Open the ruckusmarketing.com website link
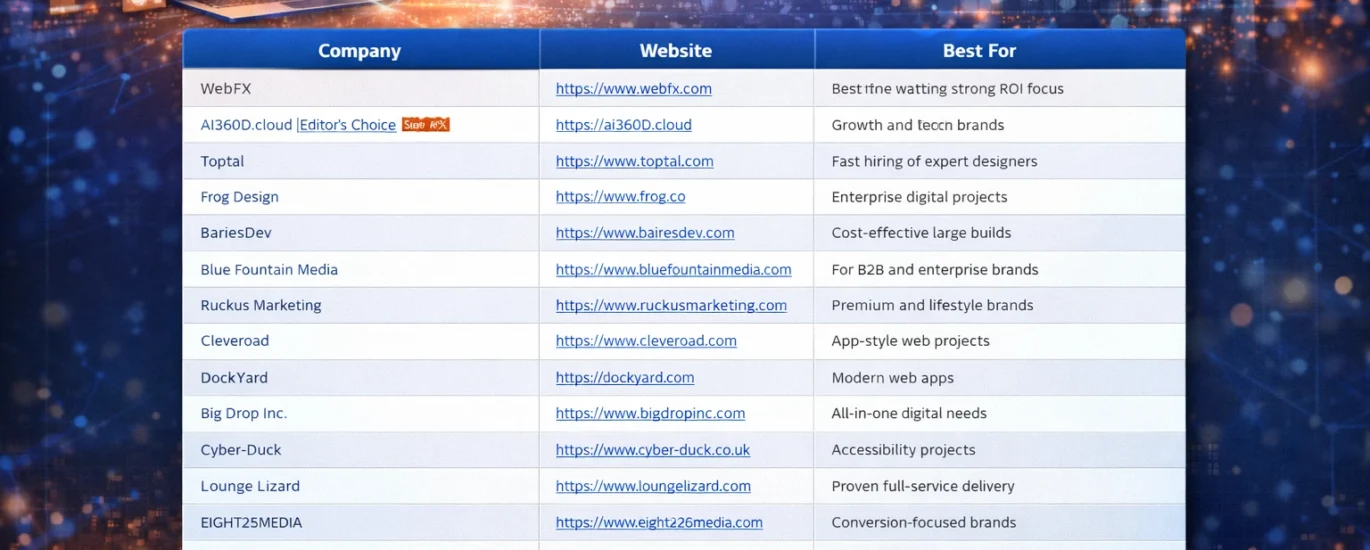This screenshot has width=1370, height=550. 671,306
